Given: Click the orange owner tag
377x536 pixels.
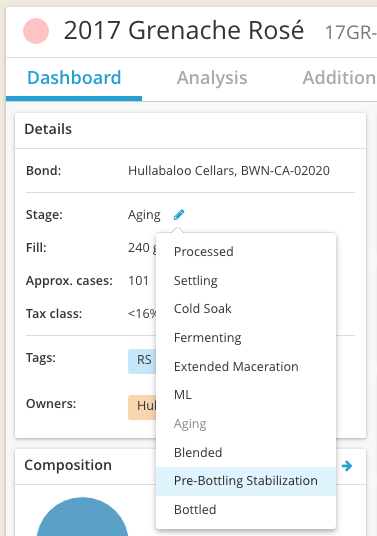Looking at the screenshot, I should [x=142, y=407].
